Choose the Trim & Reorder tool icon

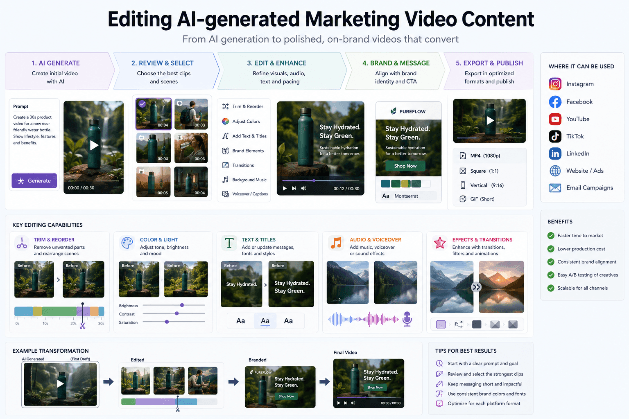tap(225, 106)
